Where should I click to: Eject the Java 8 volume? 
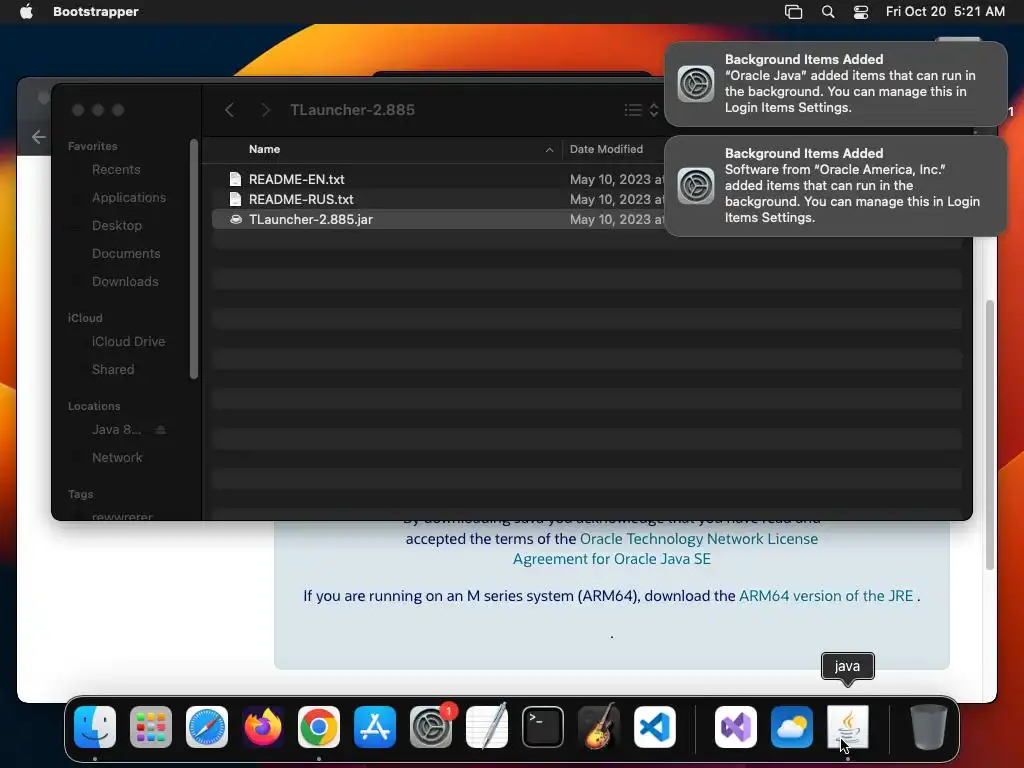click(161, 430)
